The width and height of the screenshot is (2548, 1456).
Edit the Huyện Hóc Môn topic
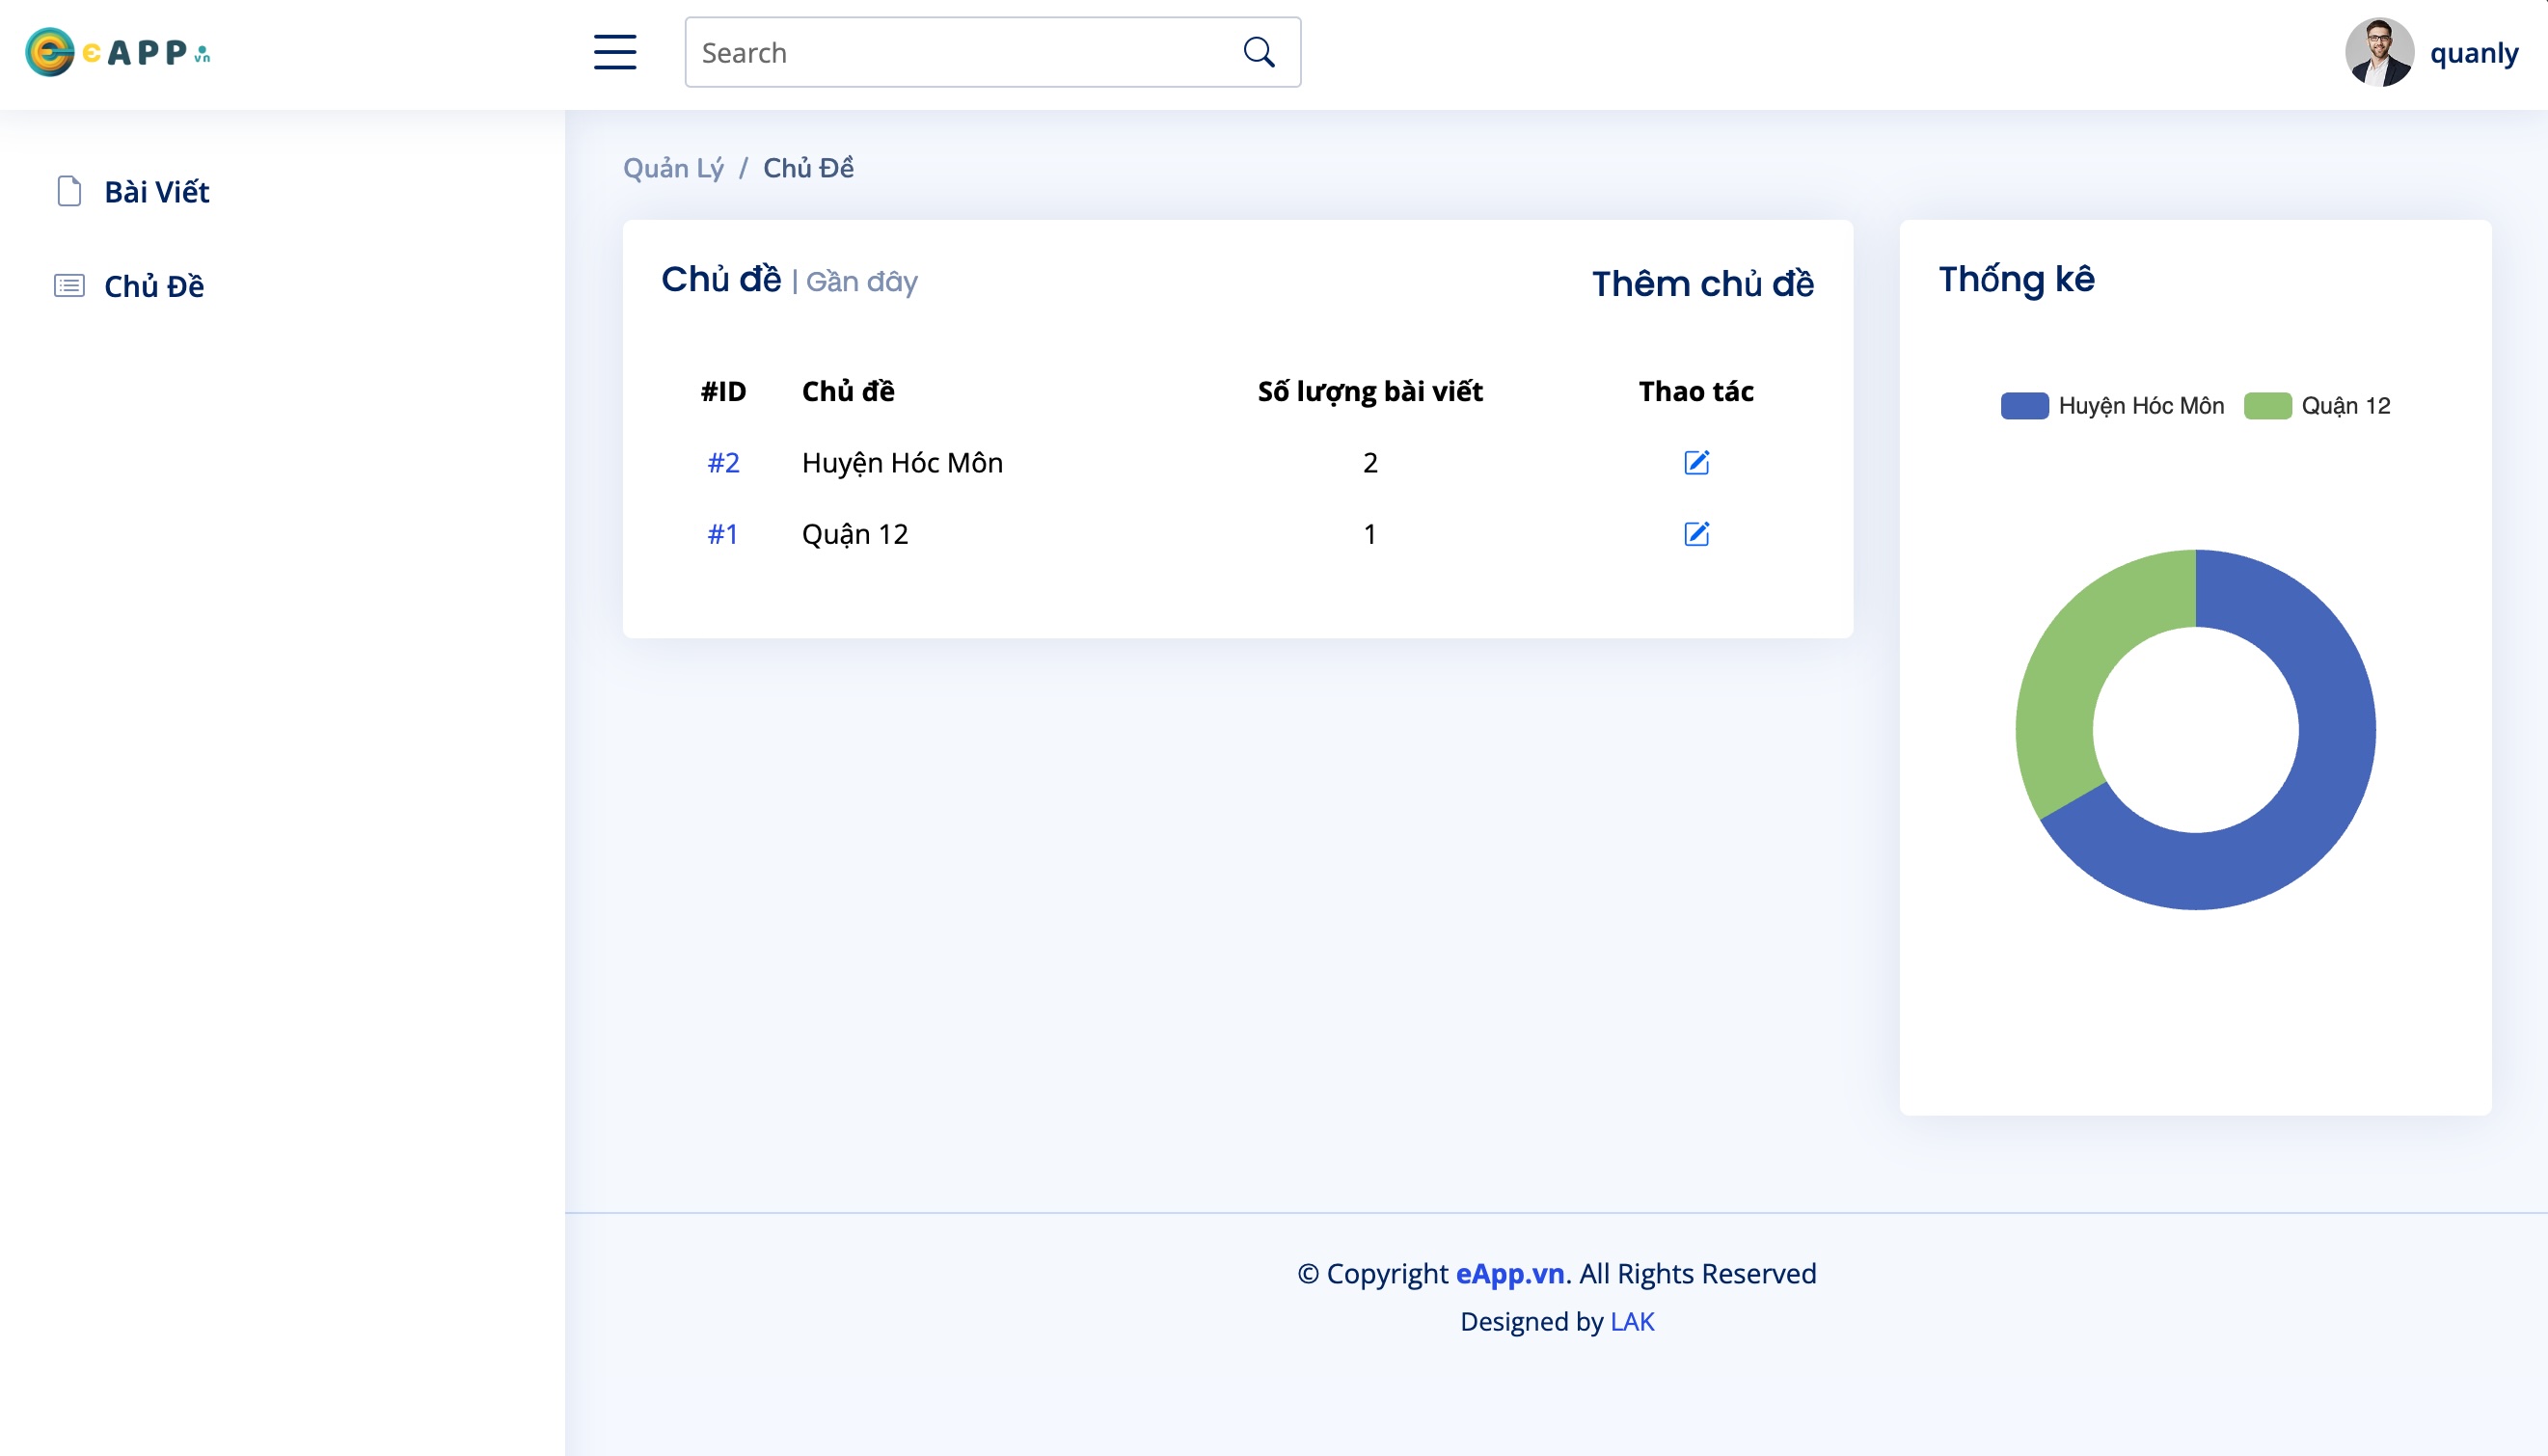click(x=1696, y=462)
